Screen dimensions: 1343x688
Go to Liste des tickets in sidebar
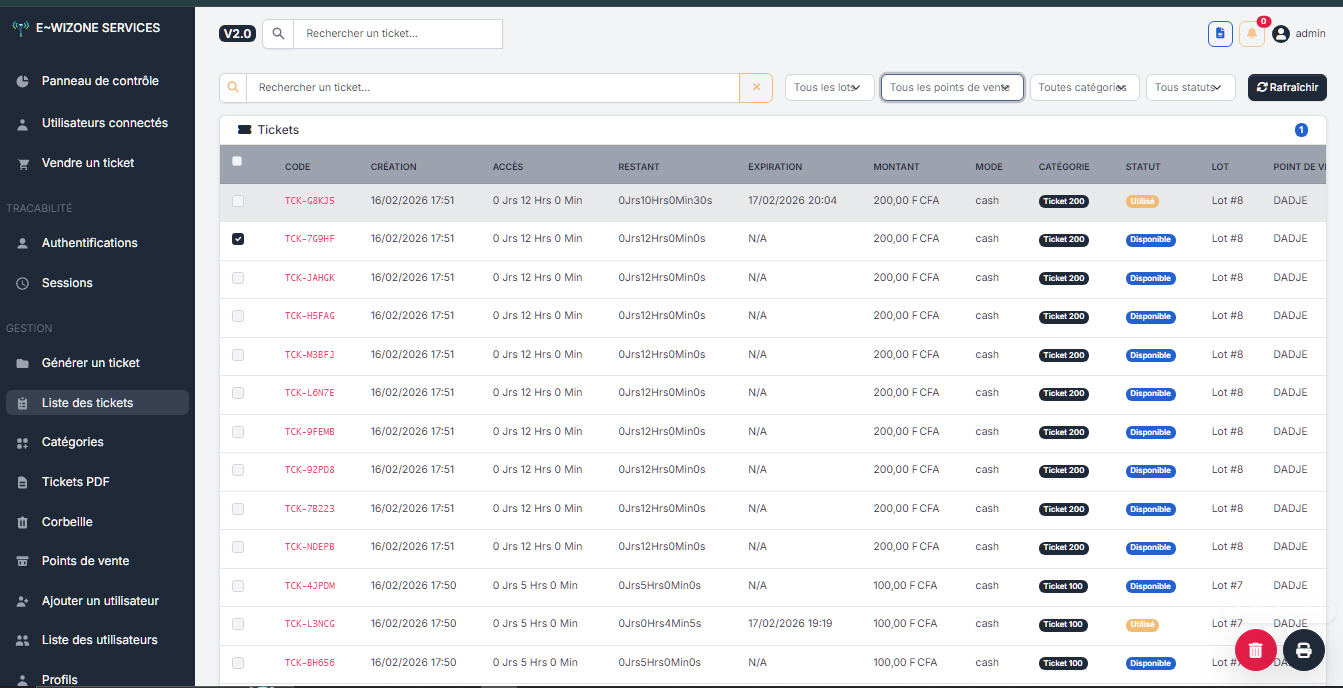pos(86,402)
